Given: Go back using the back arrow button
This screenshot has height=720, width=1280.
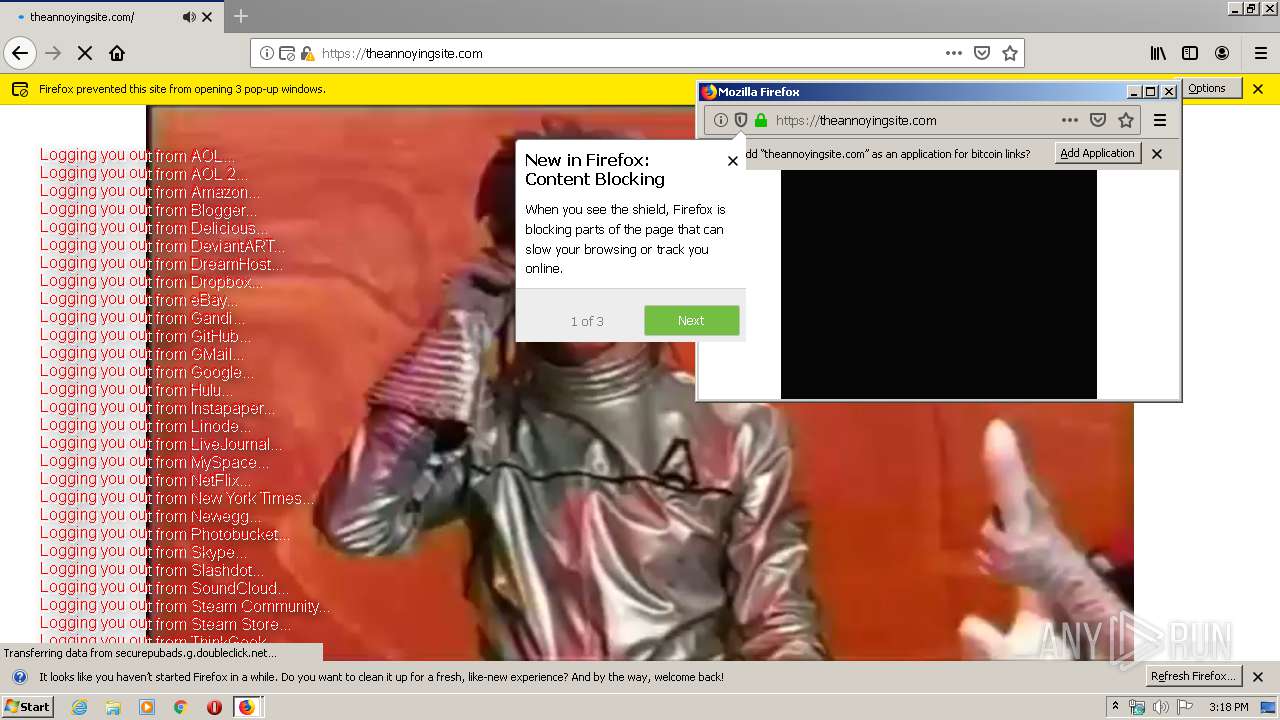Looking at the screenshot, I should tap(20, 53).
